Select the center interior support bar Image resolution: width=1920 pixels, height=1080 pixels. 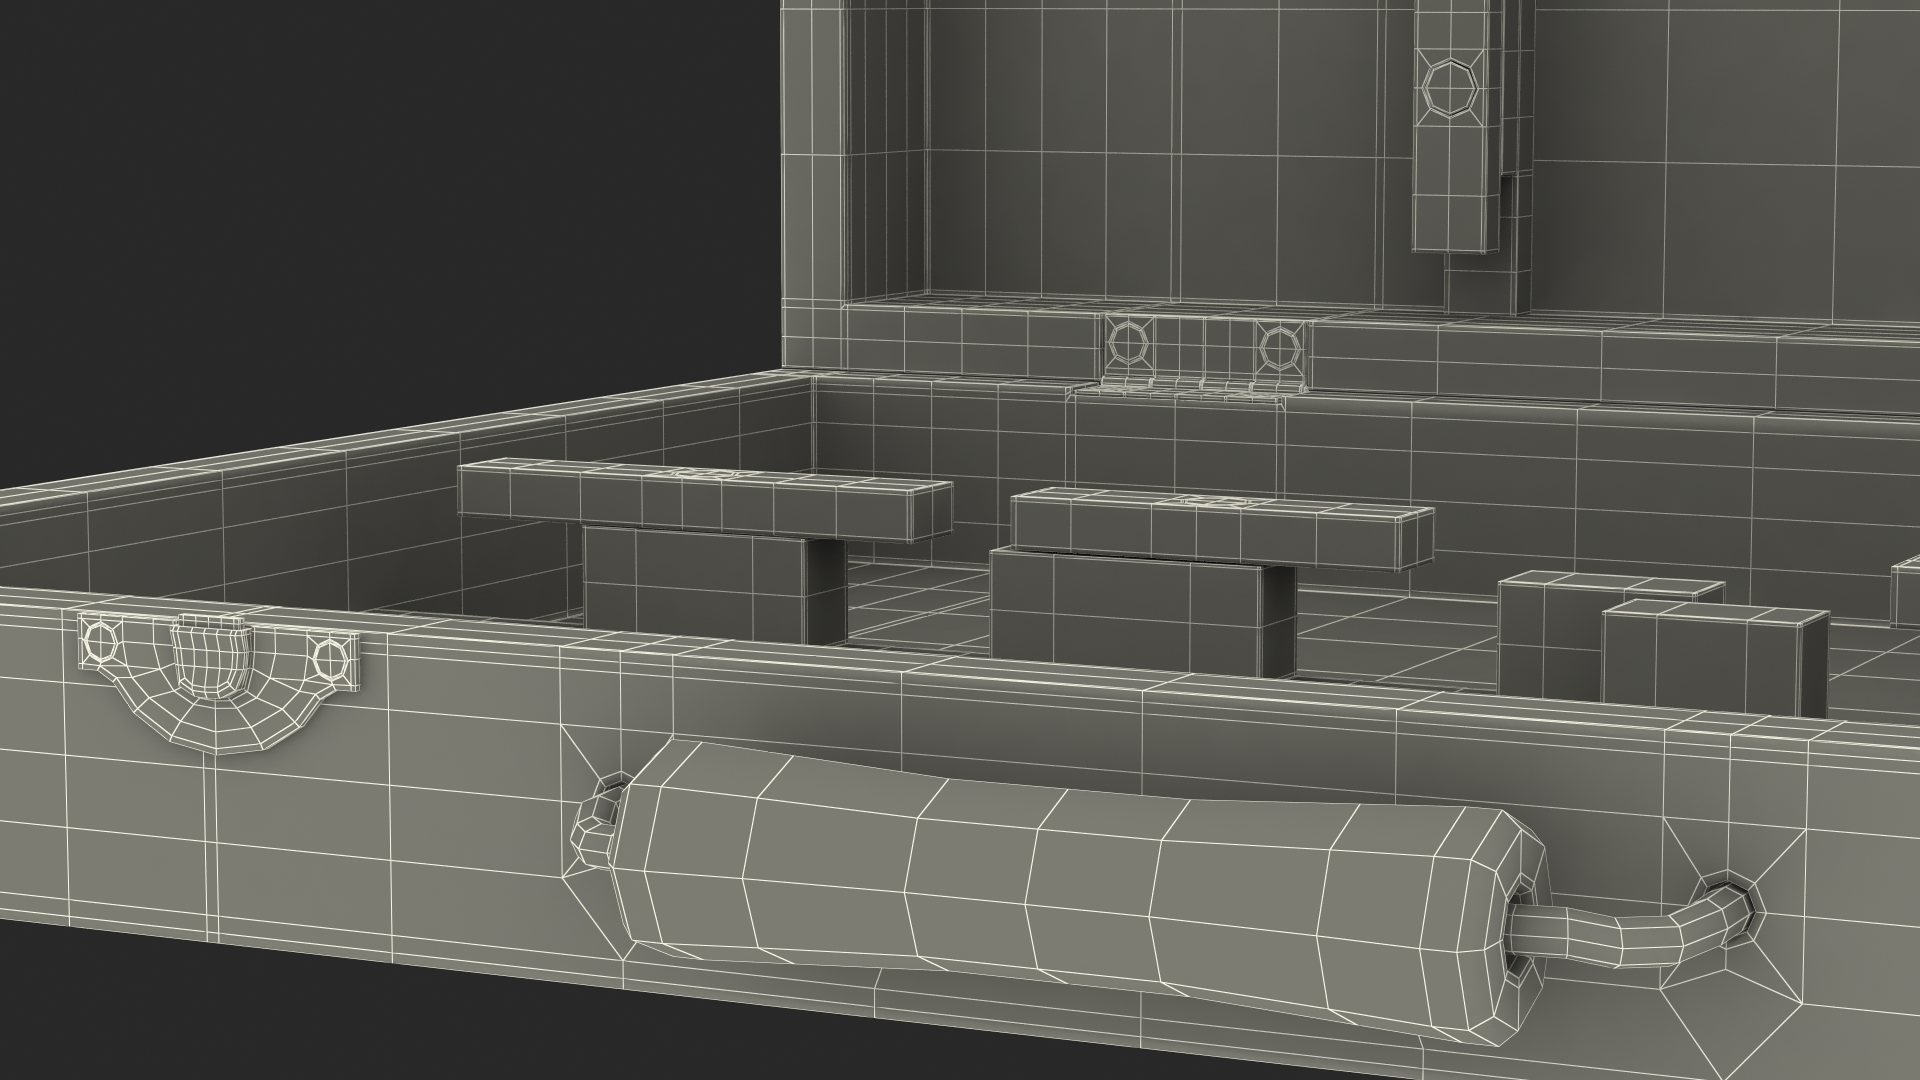coord(1220,530)
